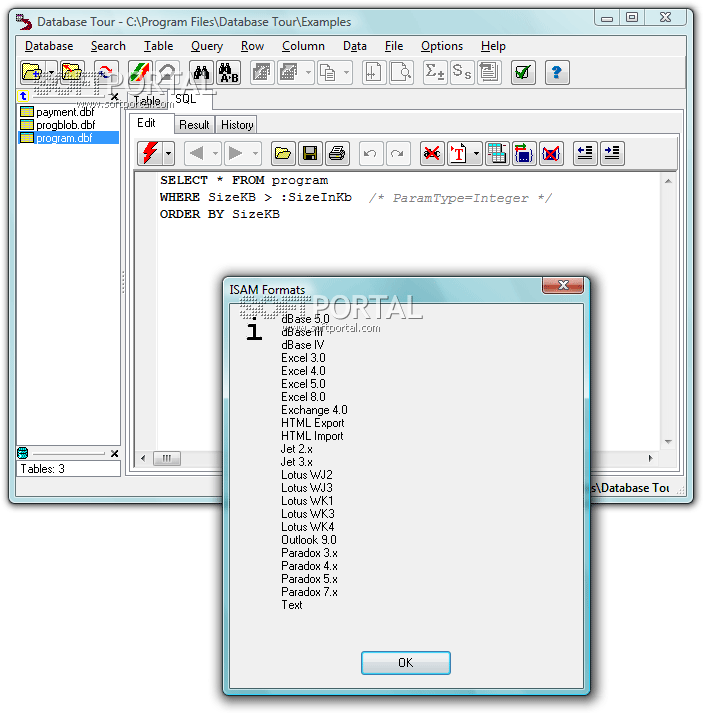This screenshot has height=713, width=705.
Task: Click the close database folder icon
Action: click(72, 72)
